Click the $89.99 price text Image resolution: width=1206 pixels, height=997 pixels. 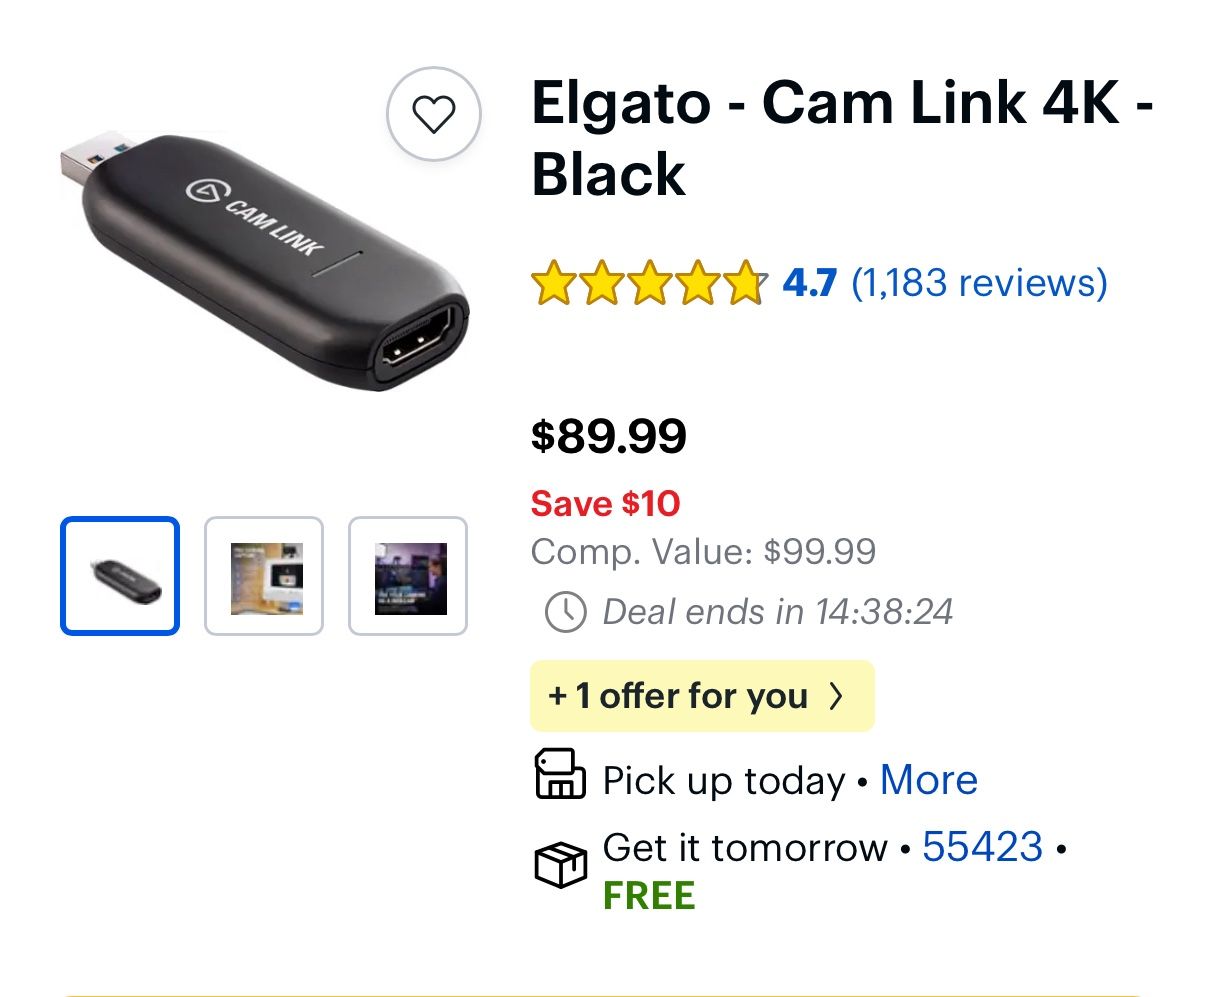[609, 435]
